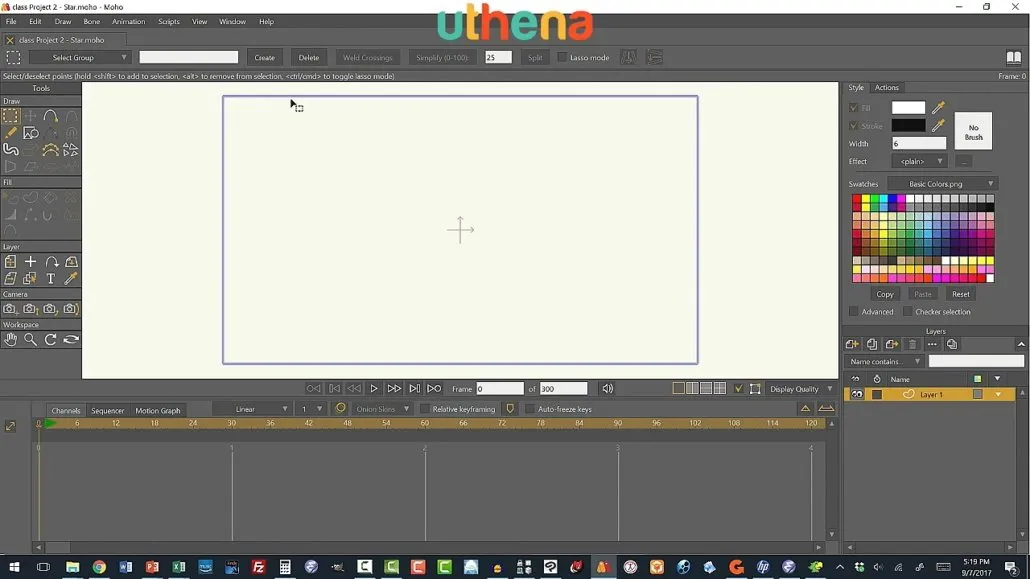Screen dimensions: 1030x579
Task: Select the Select Points tool
Action: click(11, 116)
